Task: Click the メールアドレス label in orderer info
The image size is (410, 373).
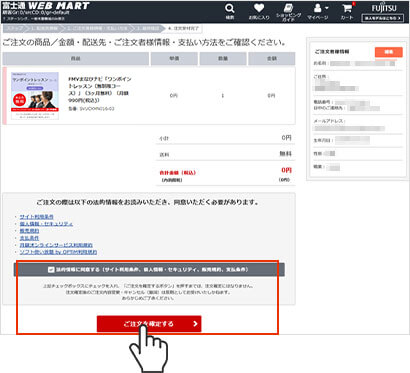Action: point(329,121)
